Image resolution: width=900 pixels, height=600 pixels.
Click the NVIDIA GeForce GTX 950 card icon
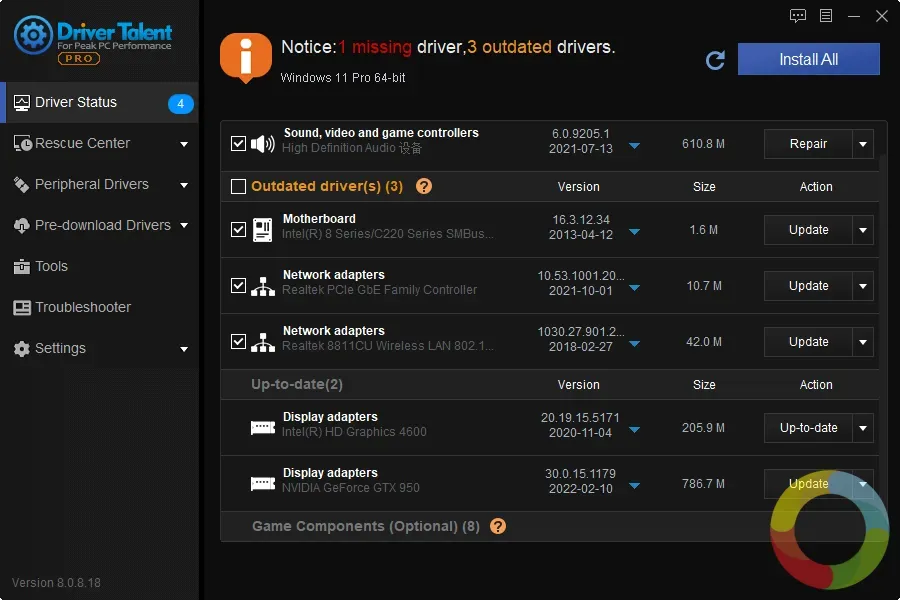click(x=263, y=484)
